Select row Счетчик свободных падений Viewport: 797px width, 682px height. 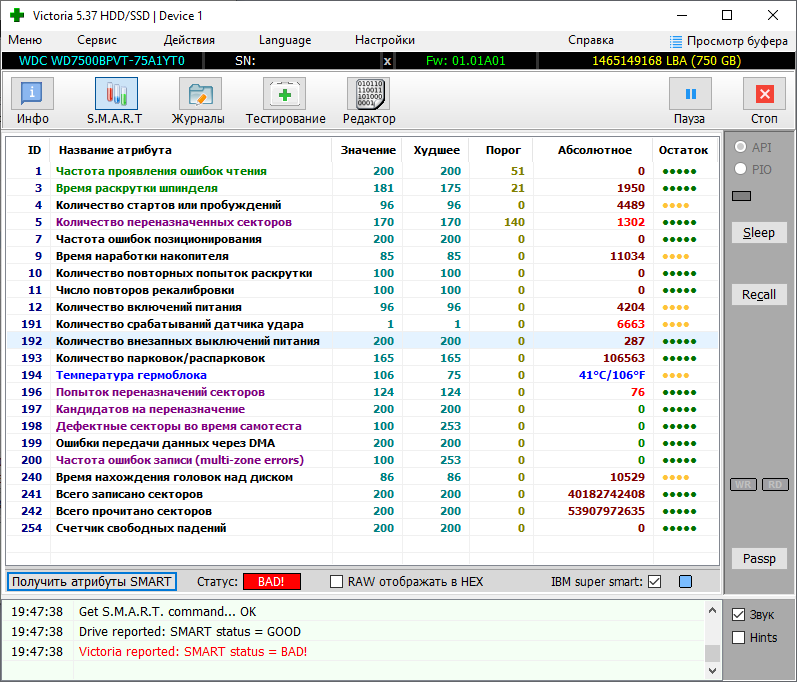point(362,528)
